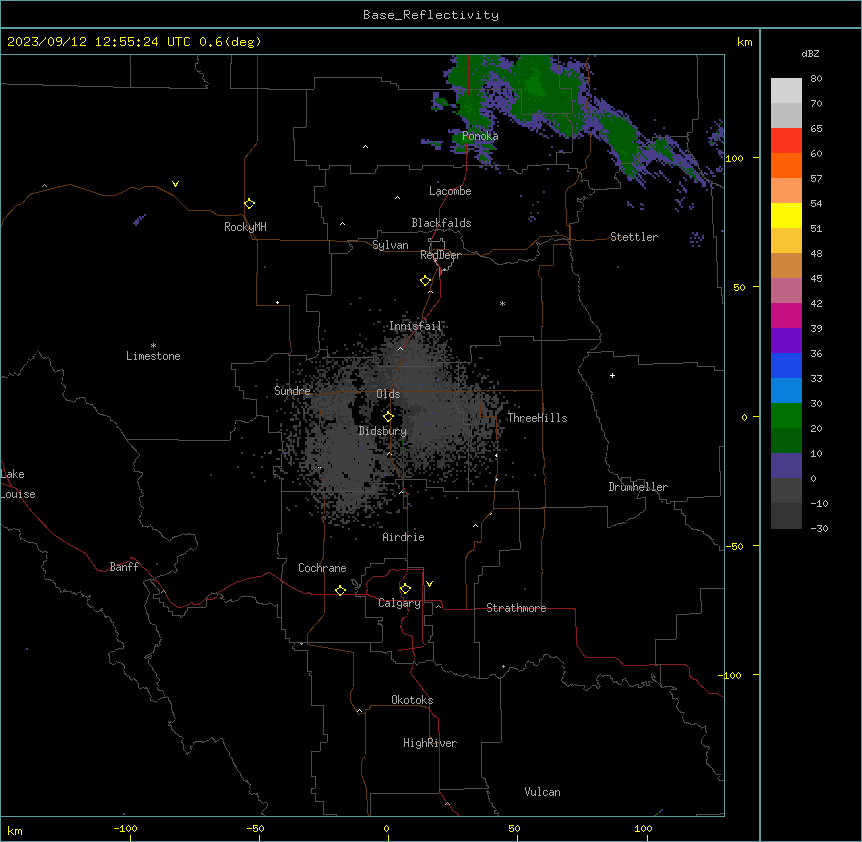Click the yellow V marker northwest of RockyMH
The width and height of the screenshot is (862, 842).
click(x=175, y=184)
